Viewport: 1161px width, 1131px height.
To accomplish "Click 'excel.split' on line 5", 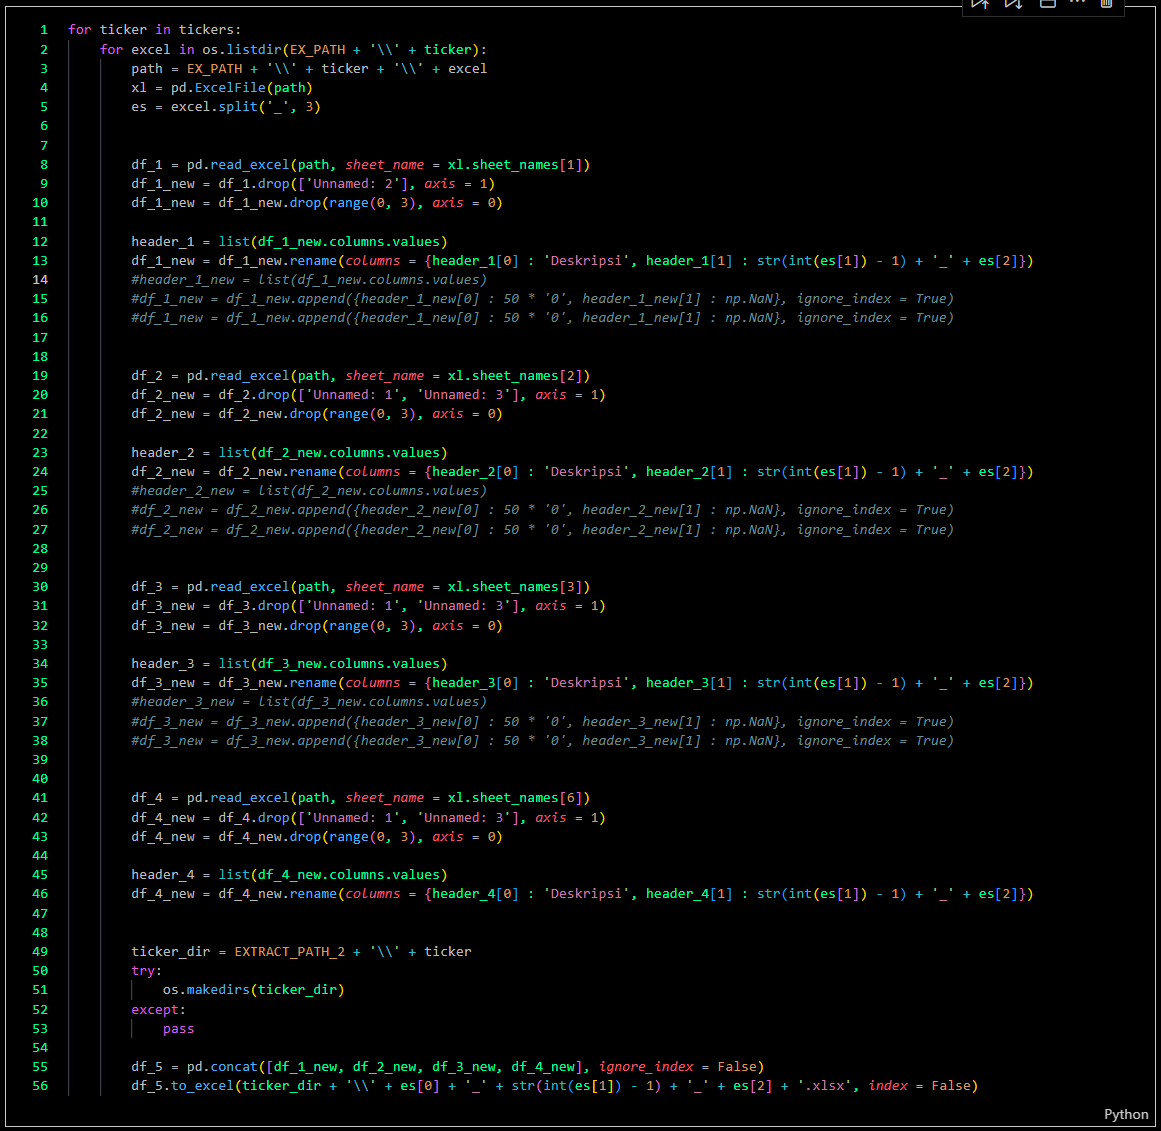I will [x=214, y=107].
